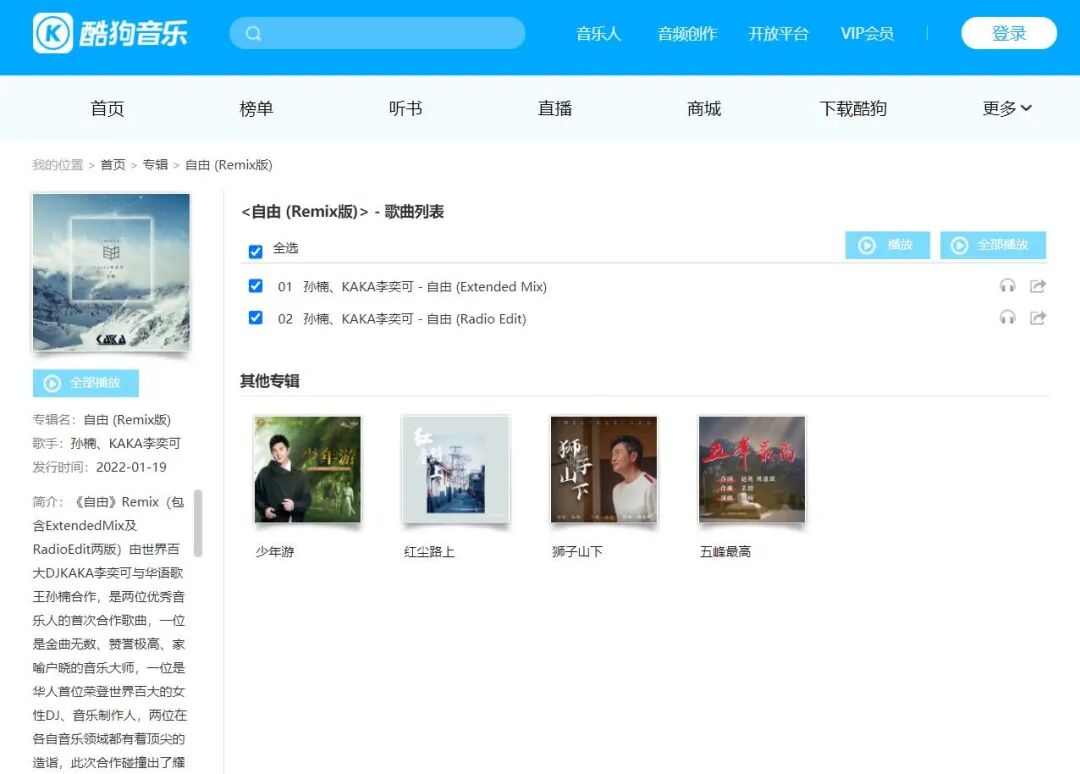The width and height of the screenshot is (1080, 774).
Task: Open the 少年游 album thumbnail
Action: (x=307, y=469)
